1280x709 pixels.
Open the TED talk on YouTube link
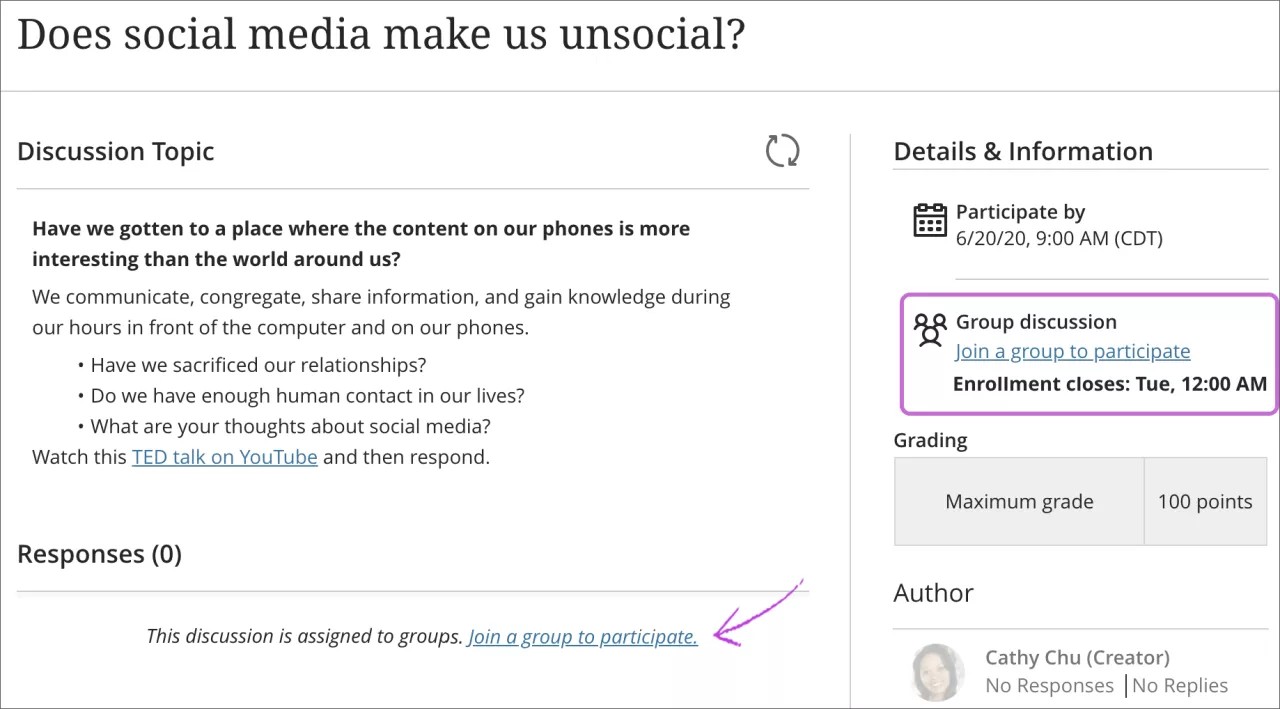pos(224,457)
